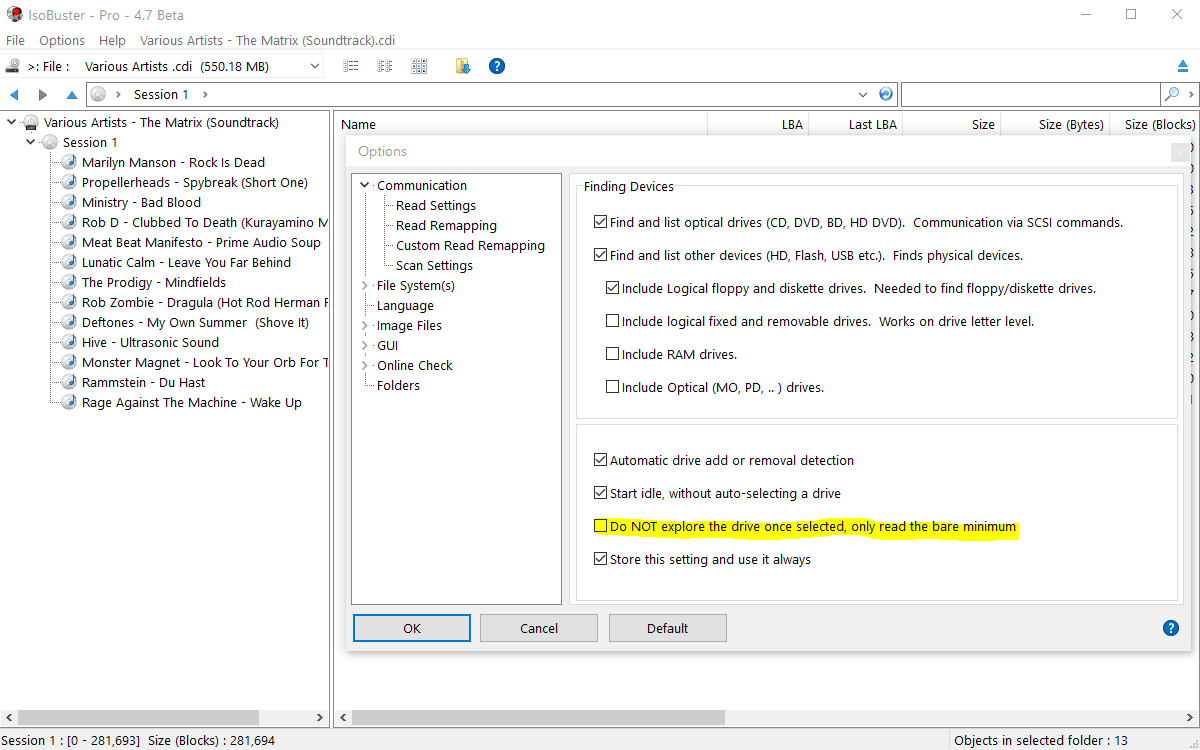The height and width of the screenshot is (750, 1200).
Task: Select Read Settings in options tree
Action: click(436, 205)
